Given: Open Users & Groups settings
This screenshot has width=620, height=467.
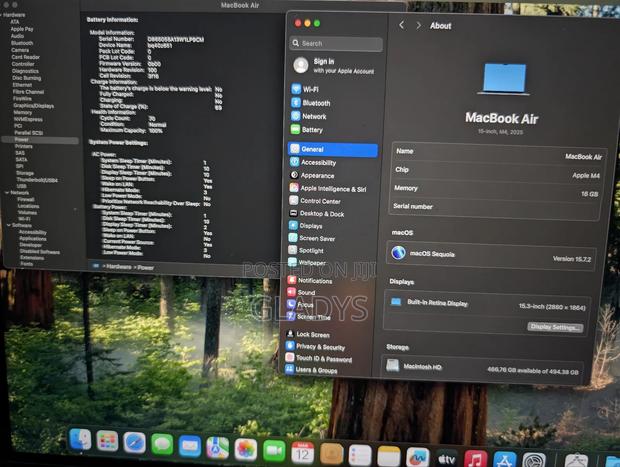Looking at the screenshot, I should click(x=311, y=370).
